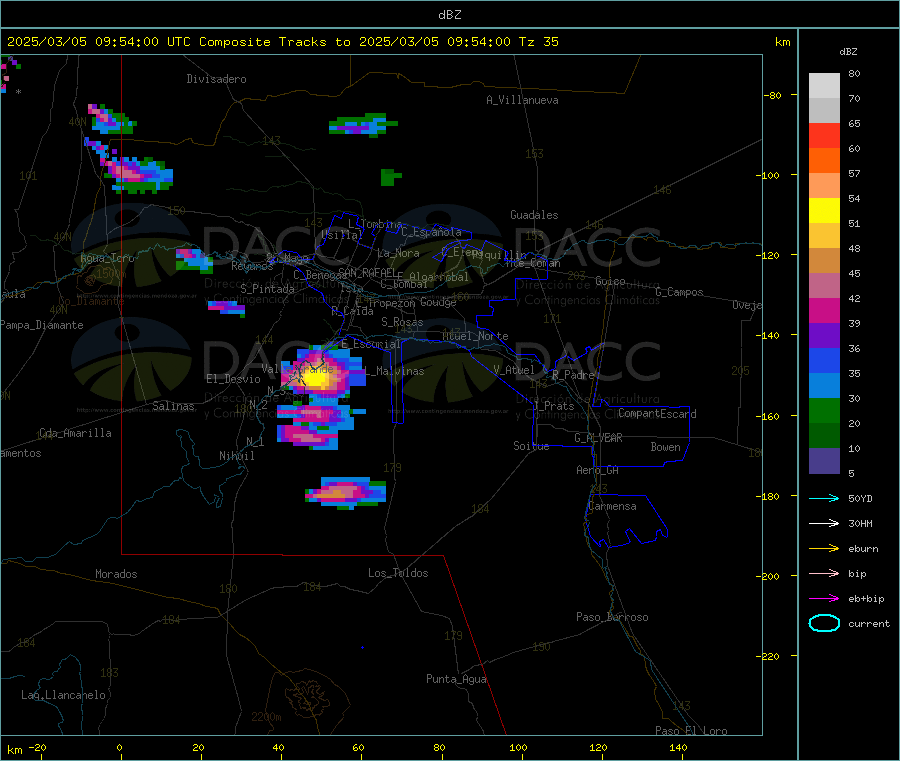900x761 pixels.
Task: Select the light gray 80 dBZ color swatch
Action: coord(824,86)
